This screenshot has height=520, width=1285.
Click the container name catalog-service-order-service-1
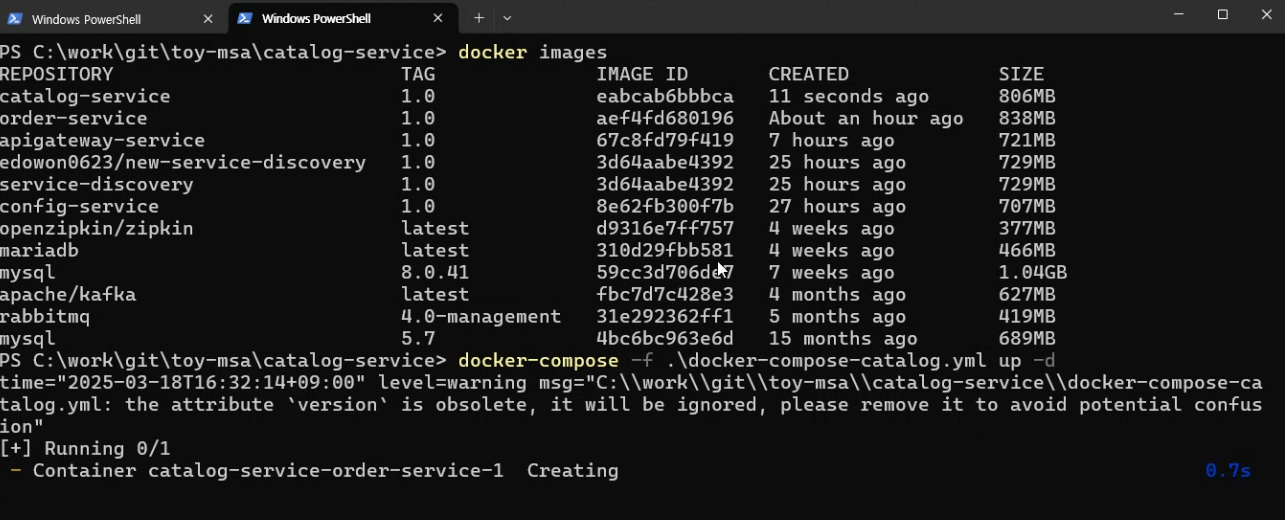(326, 471)
